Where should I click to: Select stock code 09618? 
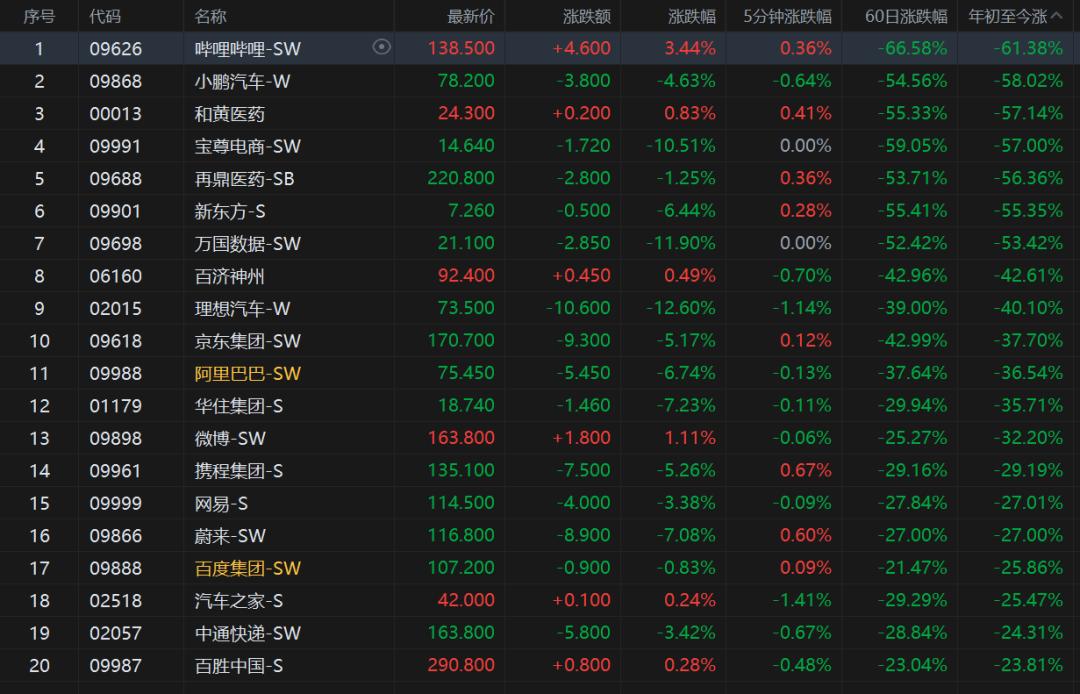[116, 341]
